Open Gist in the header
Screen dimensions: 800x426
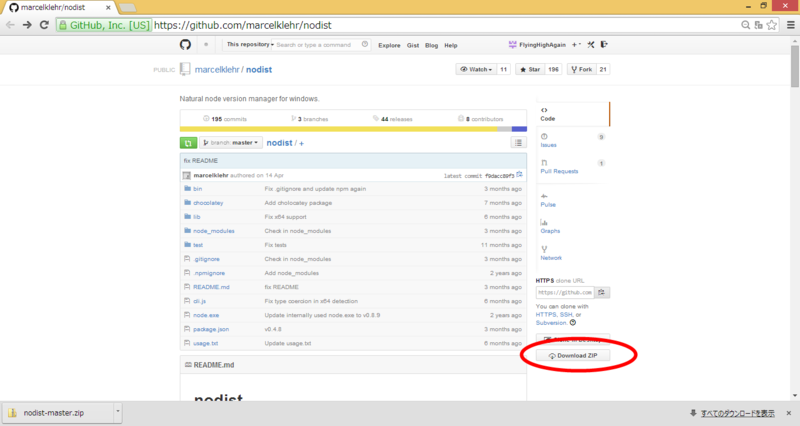[413, 45]
